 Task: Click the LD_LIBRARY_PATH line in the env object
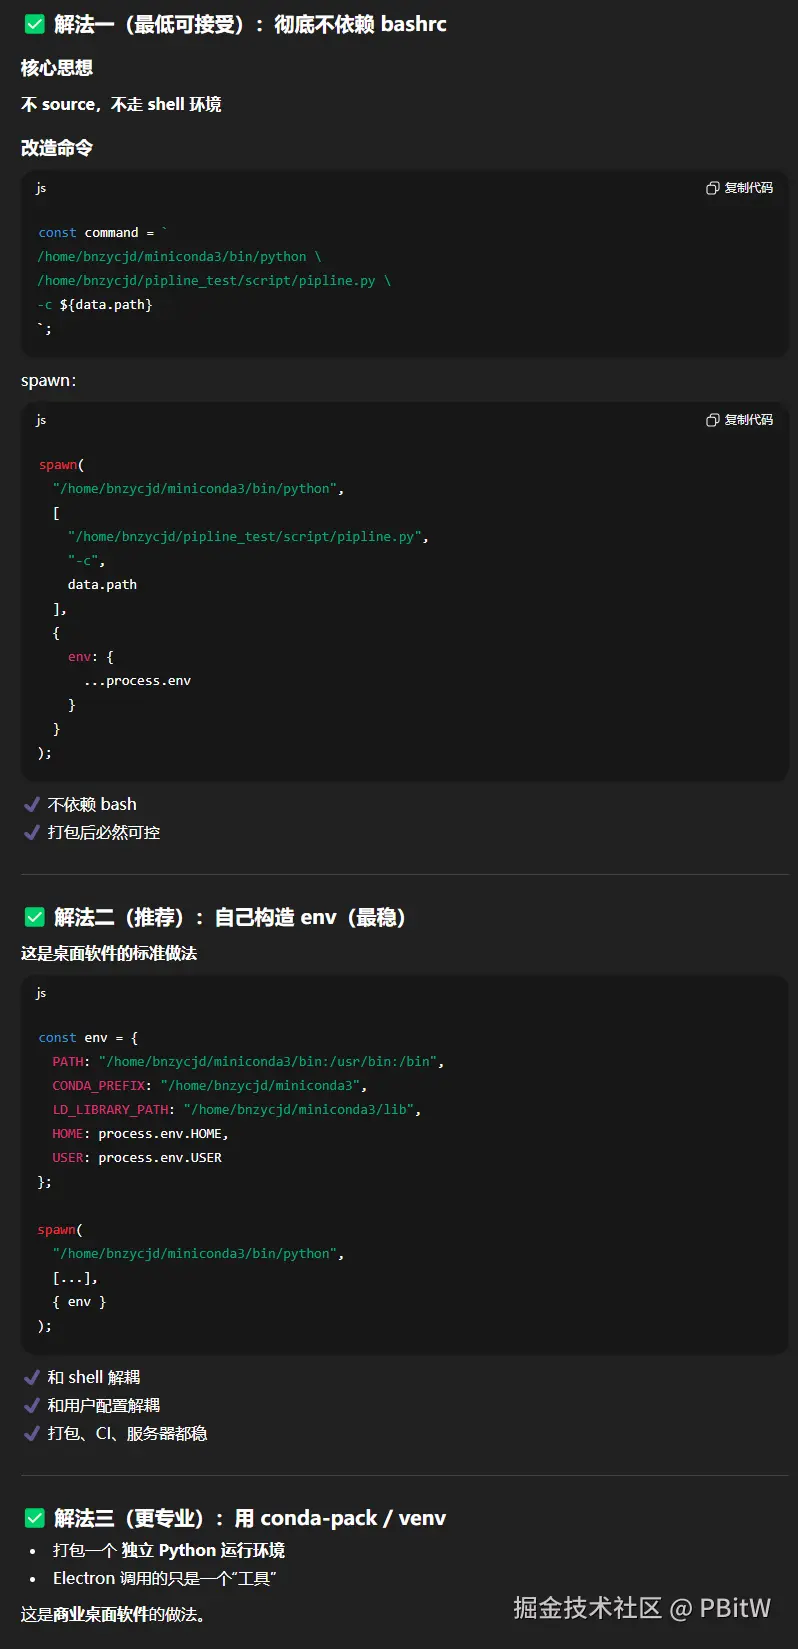[x=237, y=1109]
